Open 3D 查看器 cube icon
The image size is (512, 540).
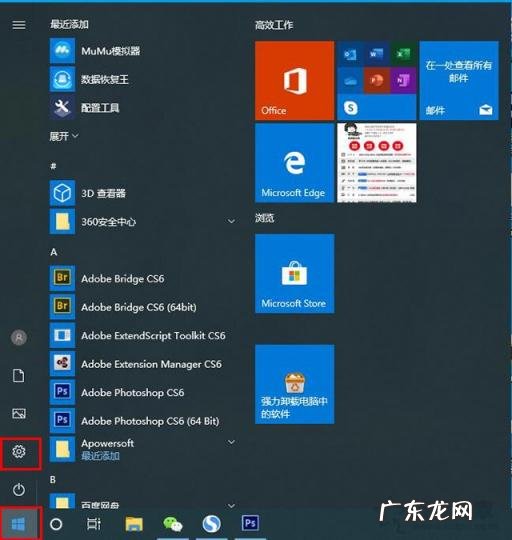click(x=62, y=193)
